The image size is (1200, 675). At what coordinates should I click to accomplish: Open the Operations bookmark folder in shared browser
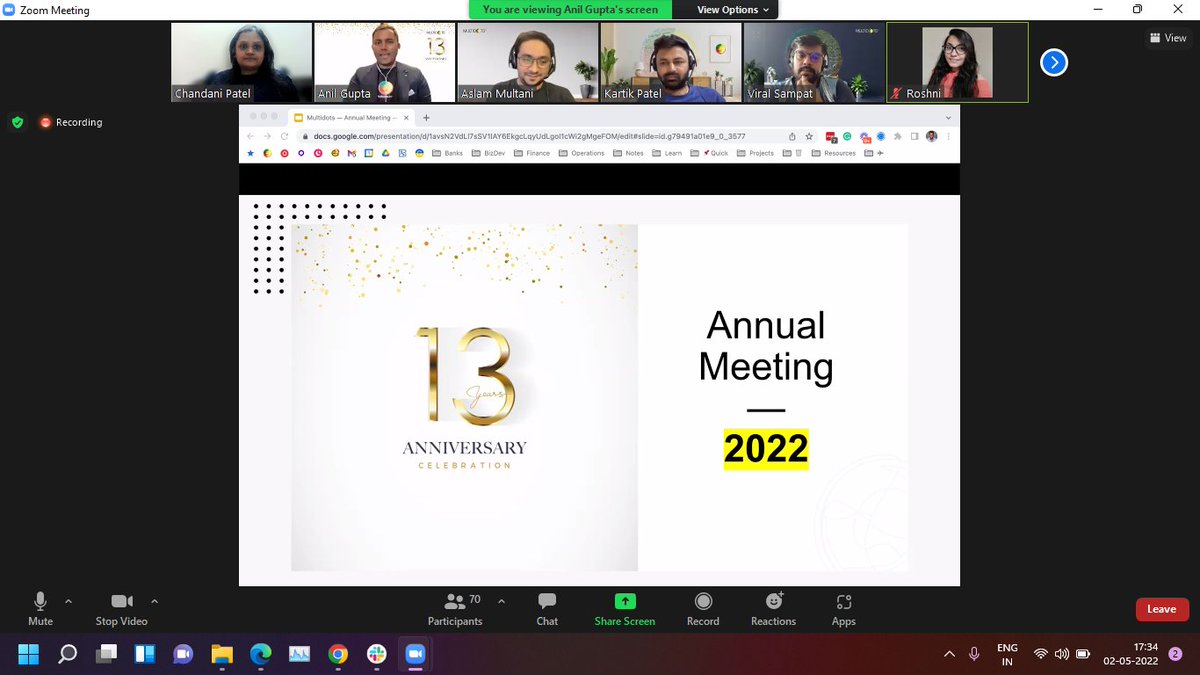tap(582, 153)
